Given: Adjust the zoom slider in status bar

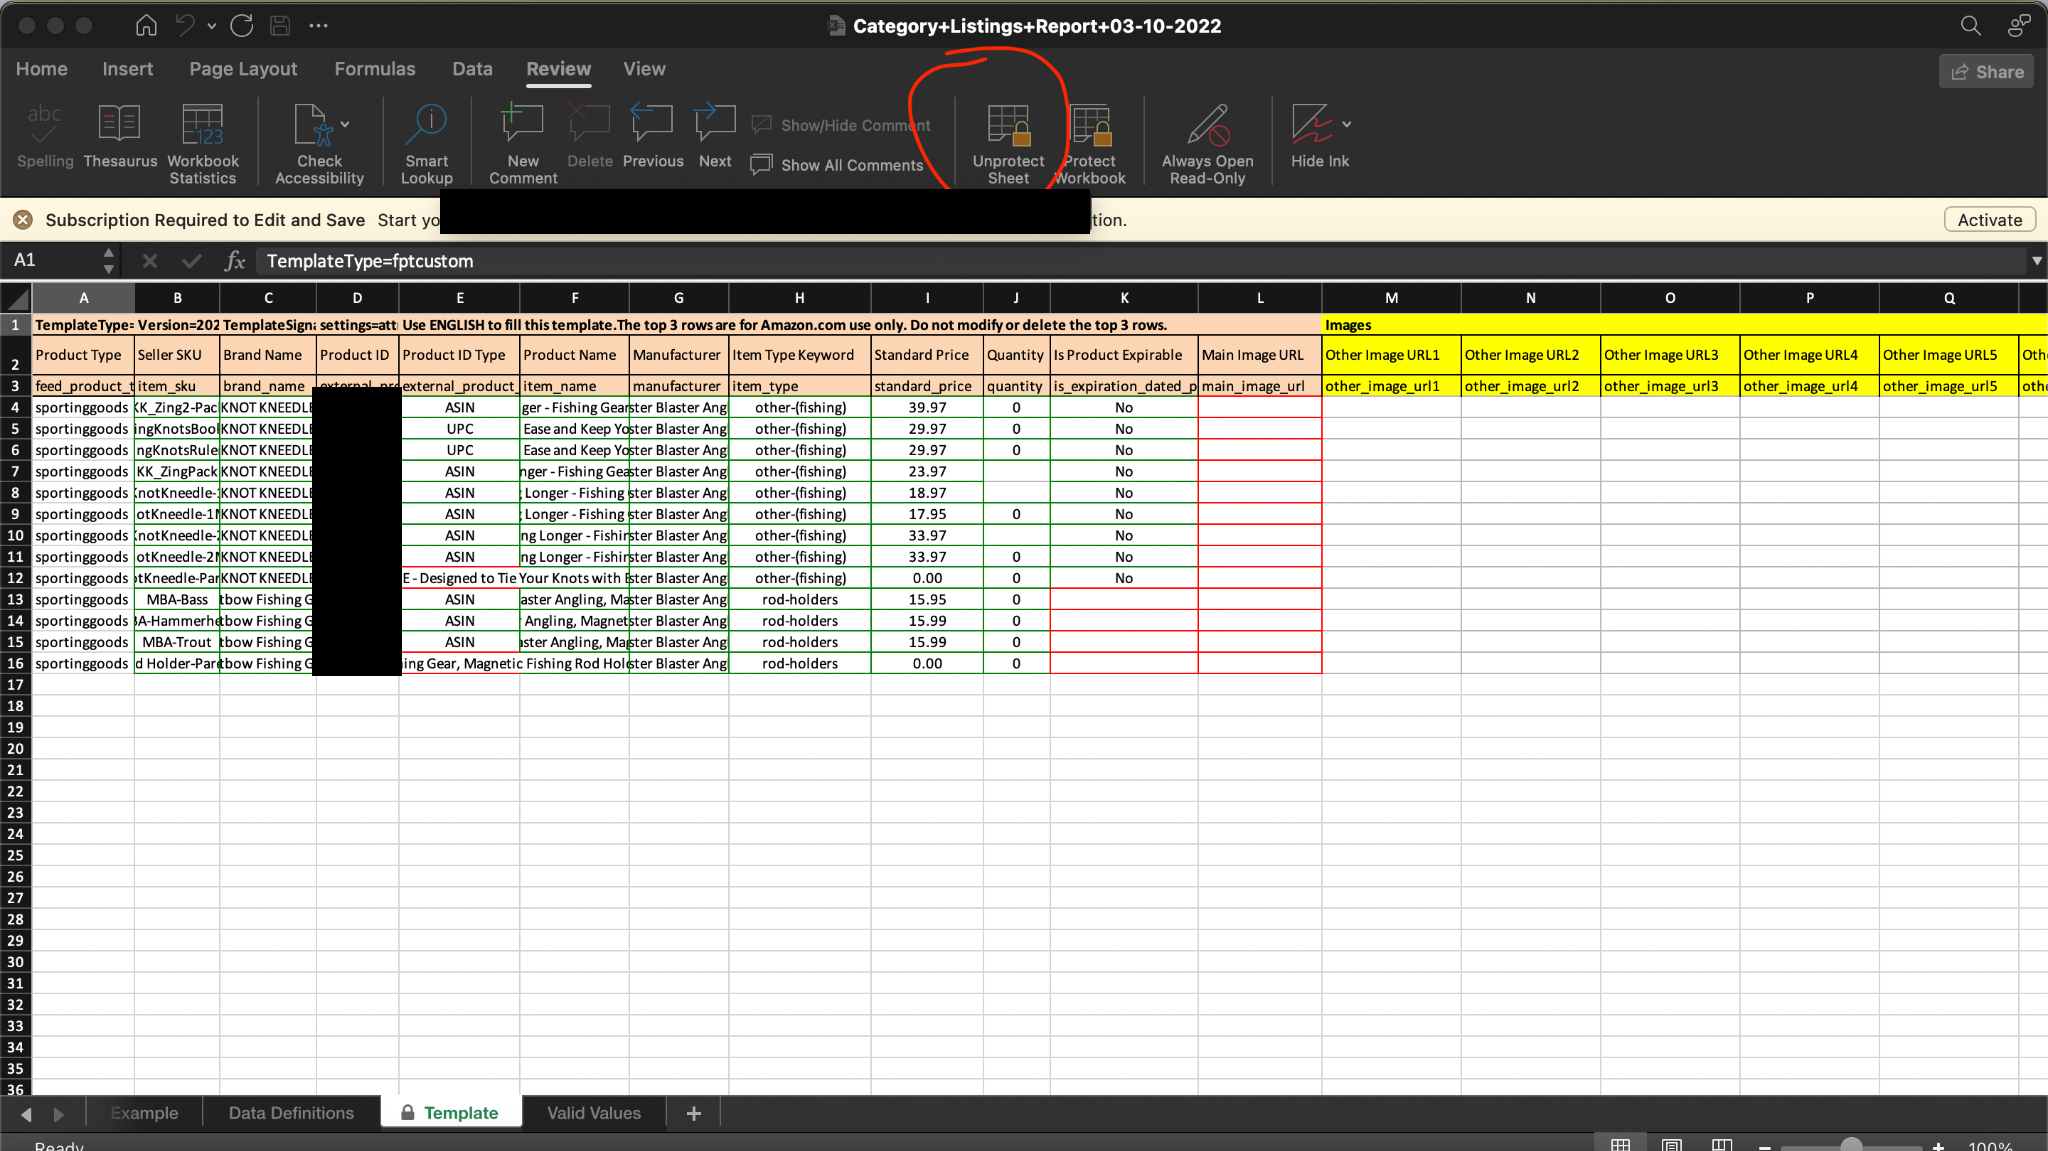Looking at the screenshot, I should (x=1851, y=1146).
